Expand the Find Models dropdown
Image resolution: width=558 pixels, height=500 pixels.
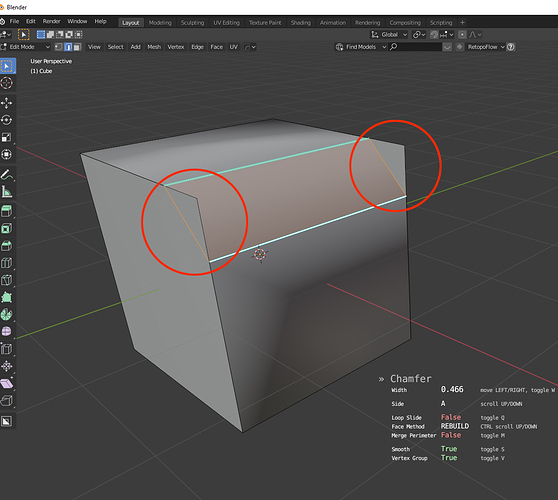(361, 47)
